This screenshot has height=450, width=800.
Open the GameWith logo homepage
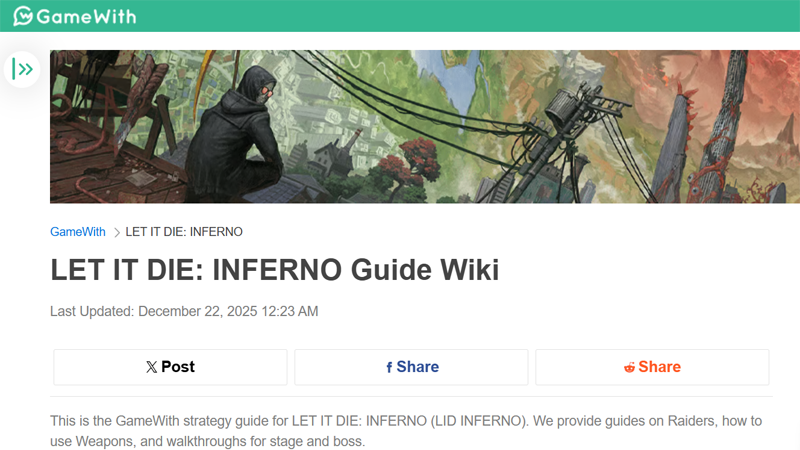[x=74, y=16]
